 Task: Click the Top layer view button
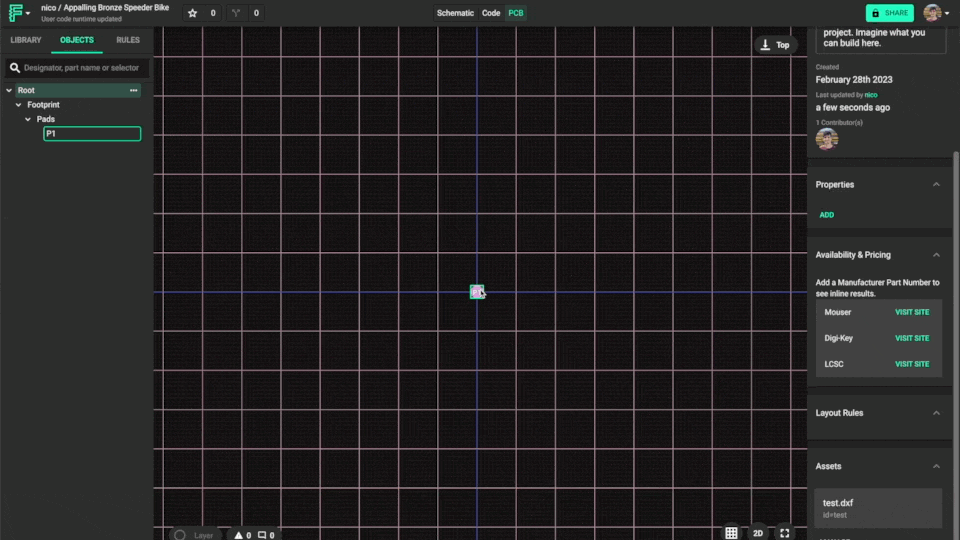(775, 45)
